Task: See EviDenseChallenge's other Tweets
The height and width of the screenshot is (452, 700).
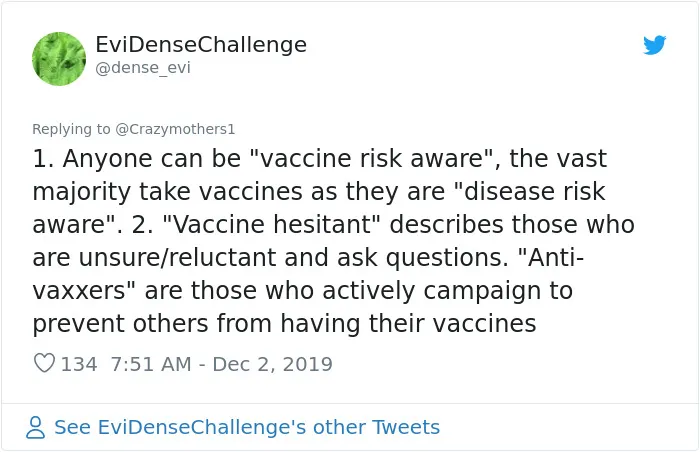Action: pyautogui.click(x=247, y=427)
